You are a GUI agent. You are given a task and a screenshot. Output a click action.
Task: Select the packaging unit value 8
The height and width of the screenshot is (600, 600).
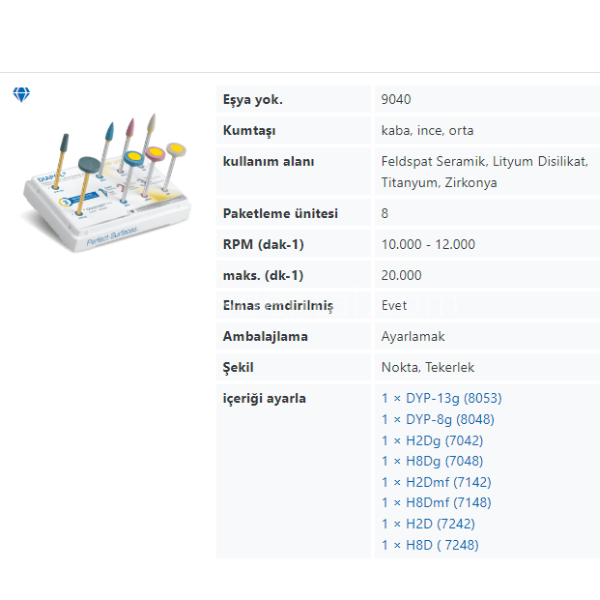[x=385, y=213]
